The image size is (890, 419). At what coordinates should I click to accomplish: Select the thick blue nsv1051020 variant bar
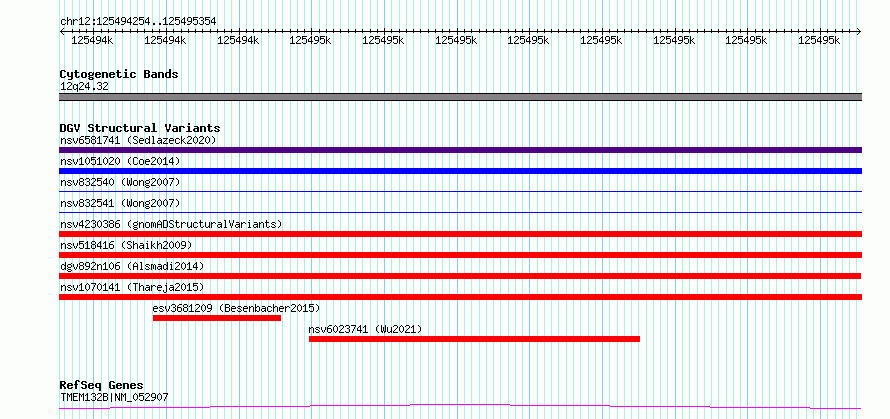(460, 171)
